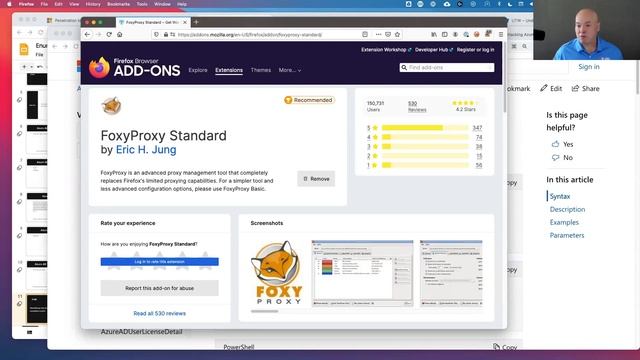Screen dimensions: 640x360
Task: Open the History menu
Action: pyautogui.click(x=93, y=4)
